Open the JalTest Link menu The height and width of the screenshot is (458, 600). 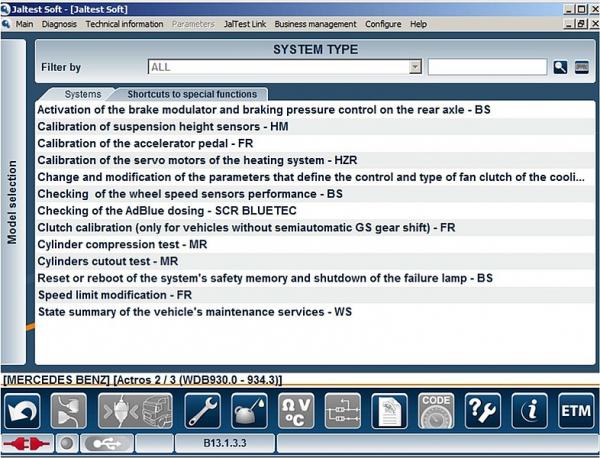245,24
